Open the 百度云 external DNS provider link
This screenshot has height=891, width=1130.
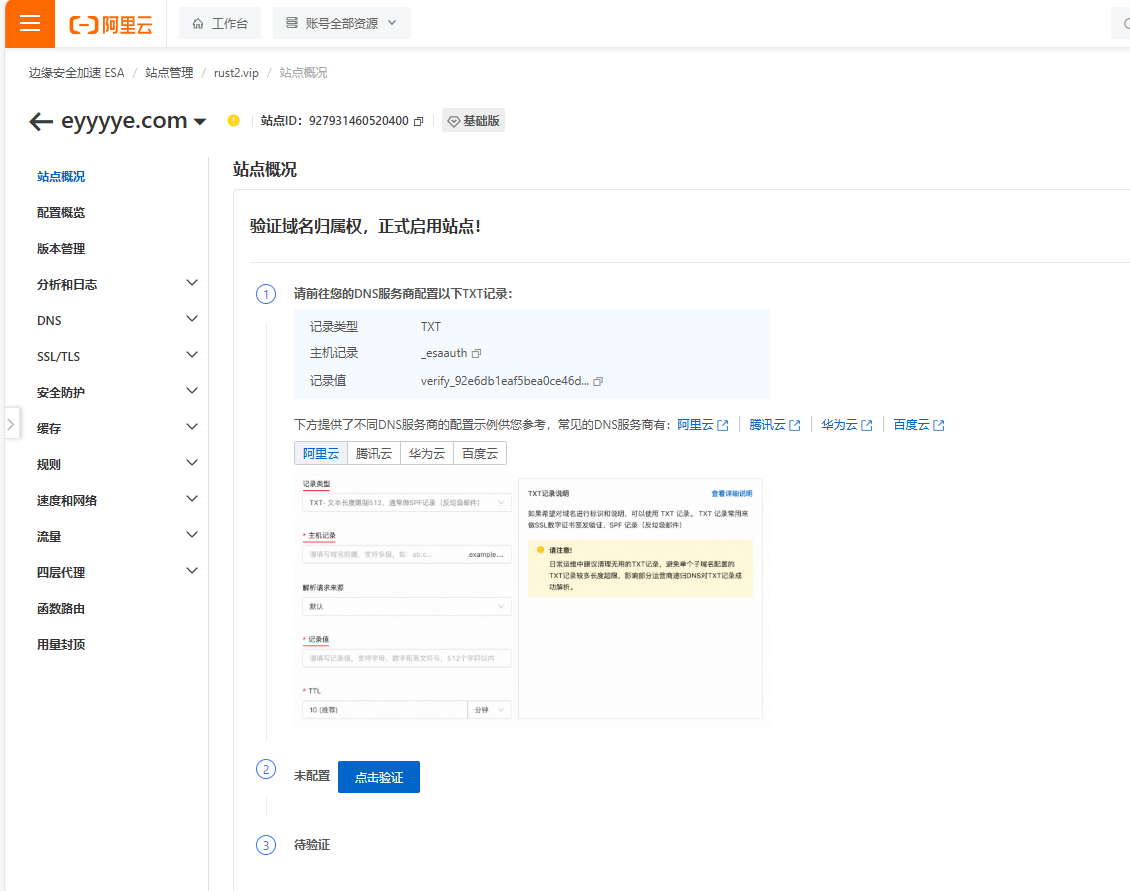click(919, 425)
